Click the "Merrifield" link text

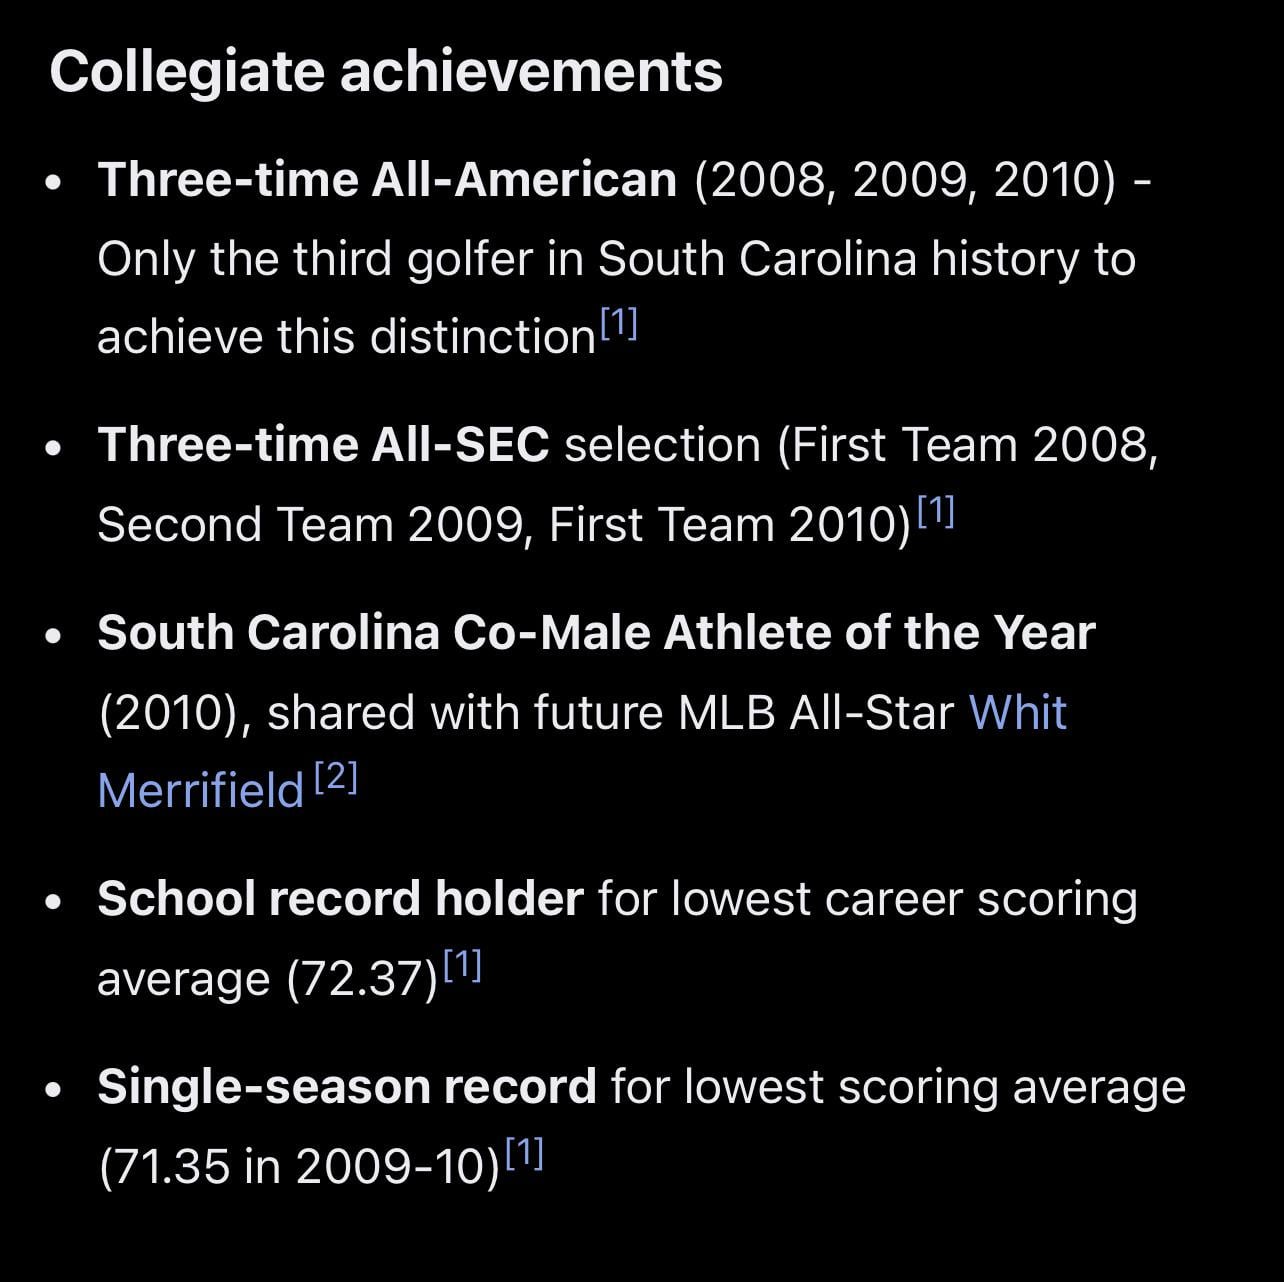[x=201, y=790]
